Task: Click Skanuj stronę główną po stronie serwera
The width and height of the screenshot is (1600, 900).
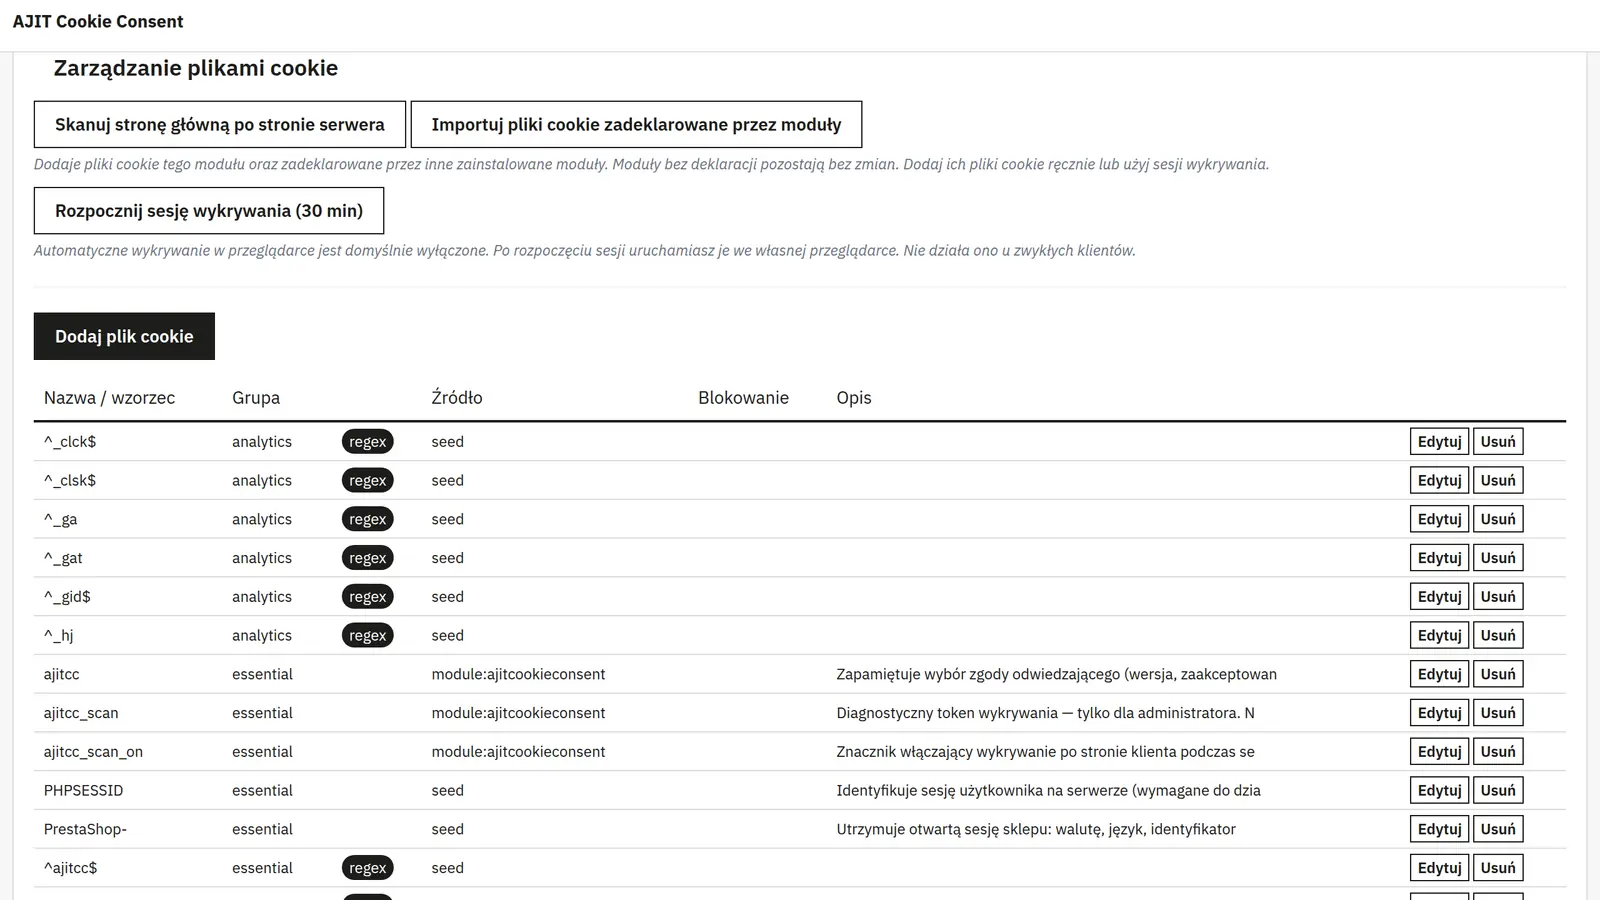Action: click(220, 124)
